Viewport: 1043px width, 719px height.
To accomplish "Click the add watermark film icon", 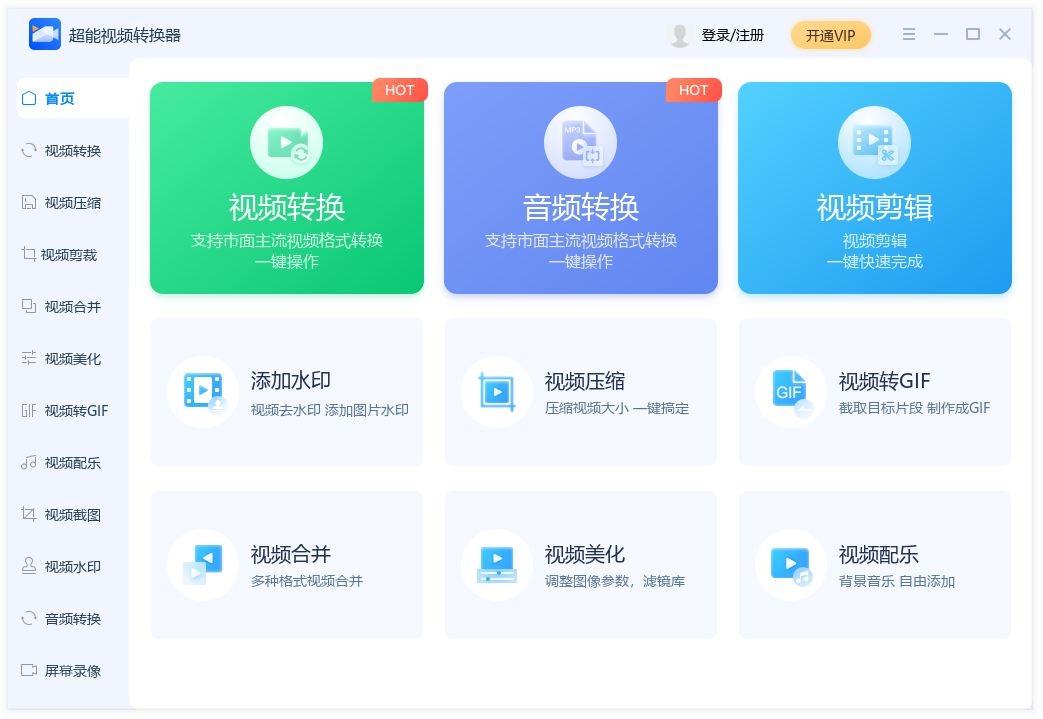I will click(x=203, y=392).
